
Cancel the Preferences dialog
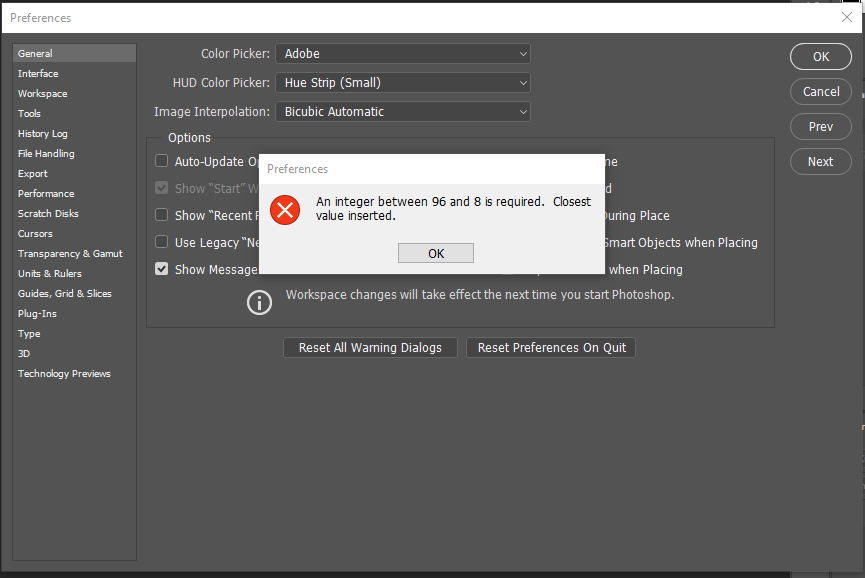pyautogui.click(x=821, y=92)
